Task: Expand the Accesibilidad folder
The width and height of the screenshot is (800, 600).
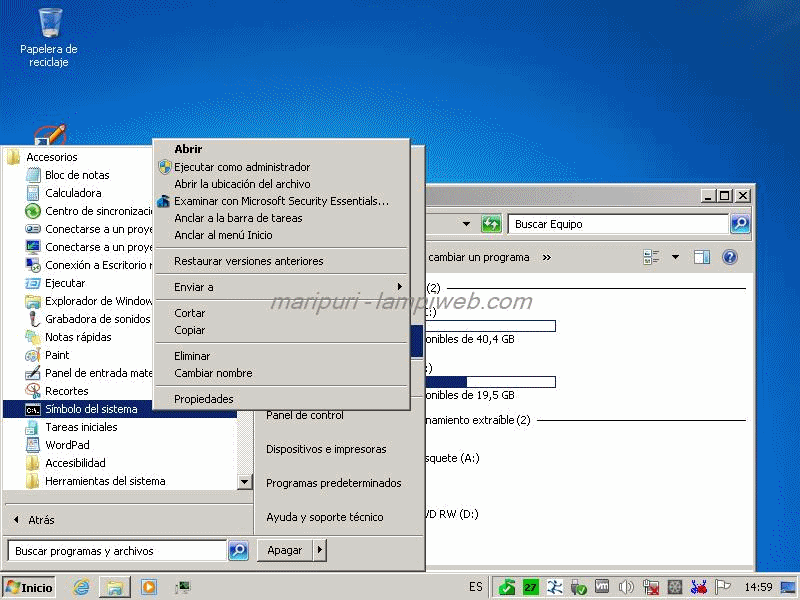Action: point(66,463)
